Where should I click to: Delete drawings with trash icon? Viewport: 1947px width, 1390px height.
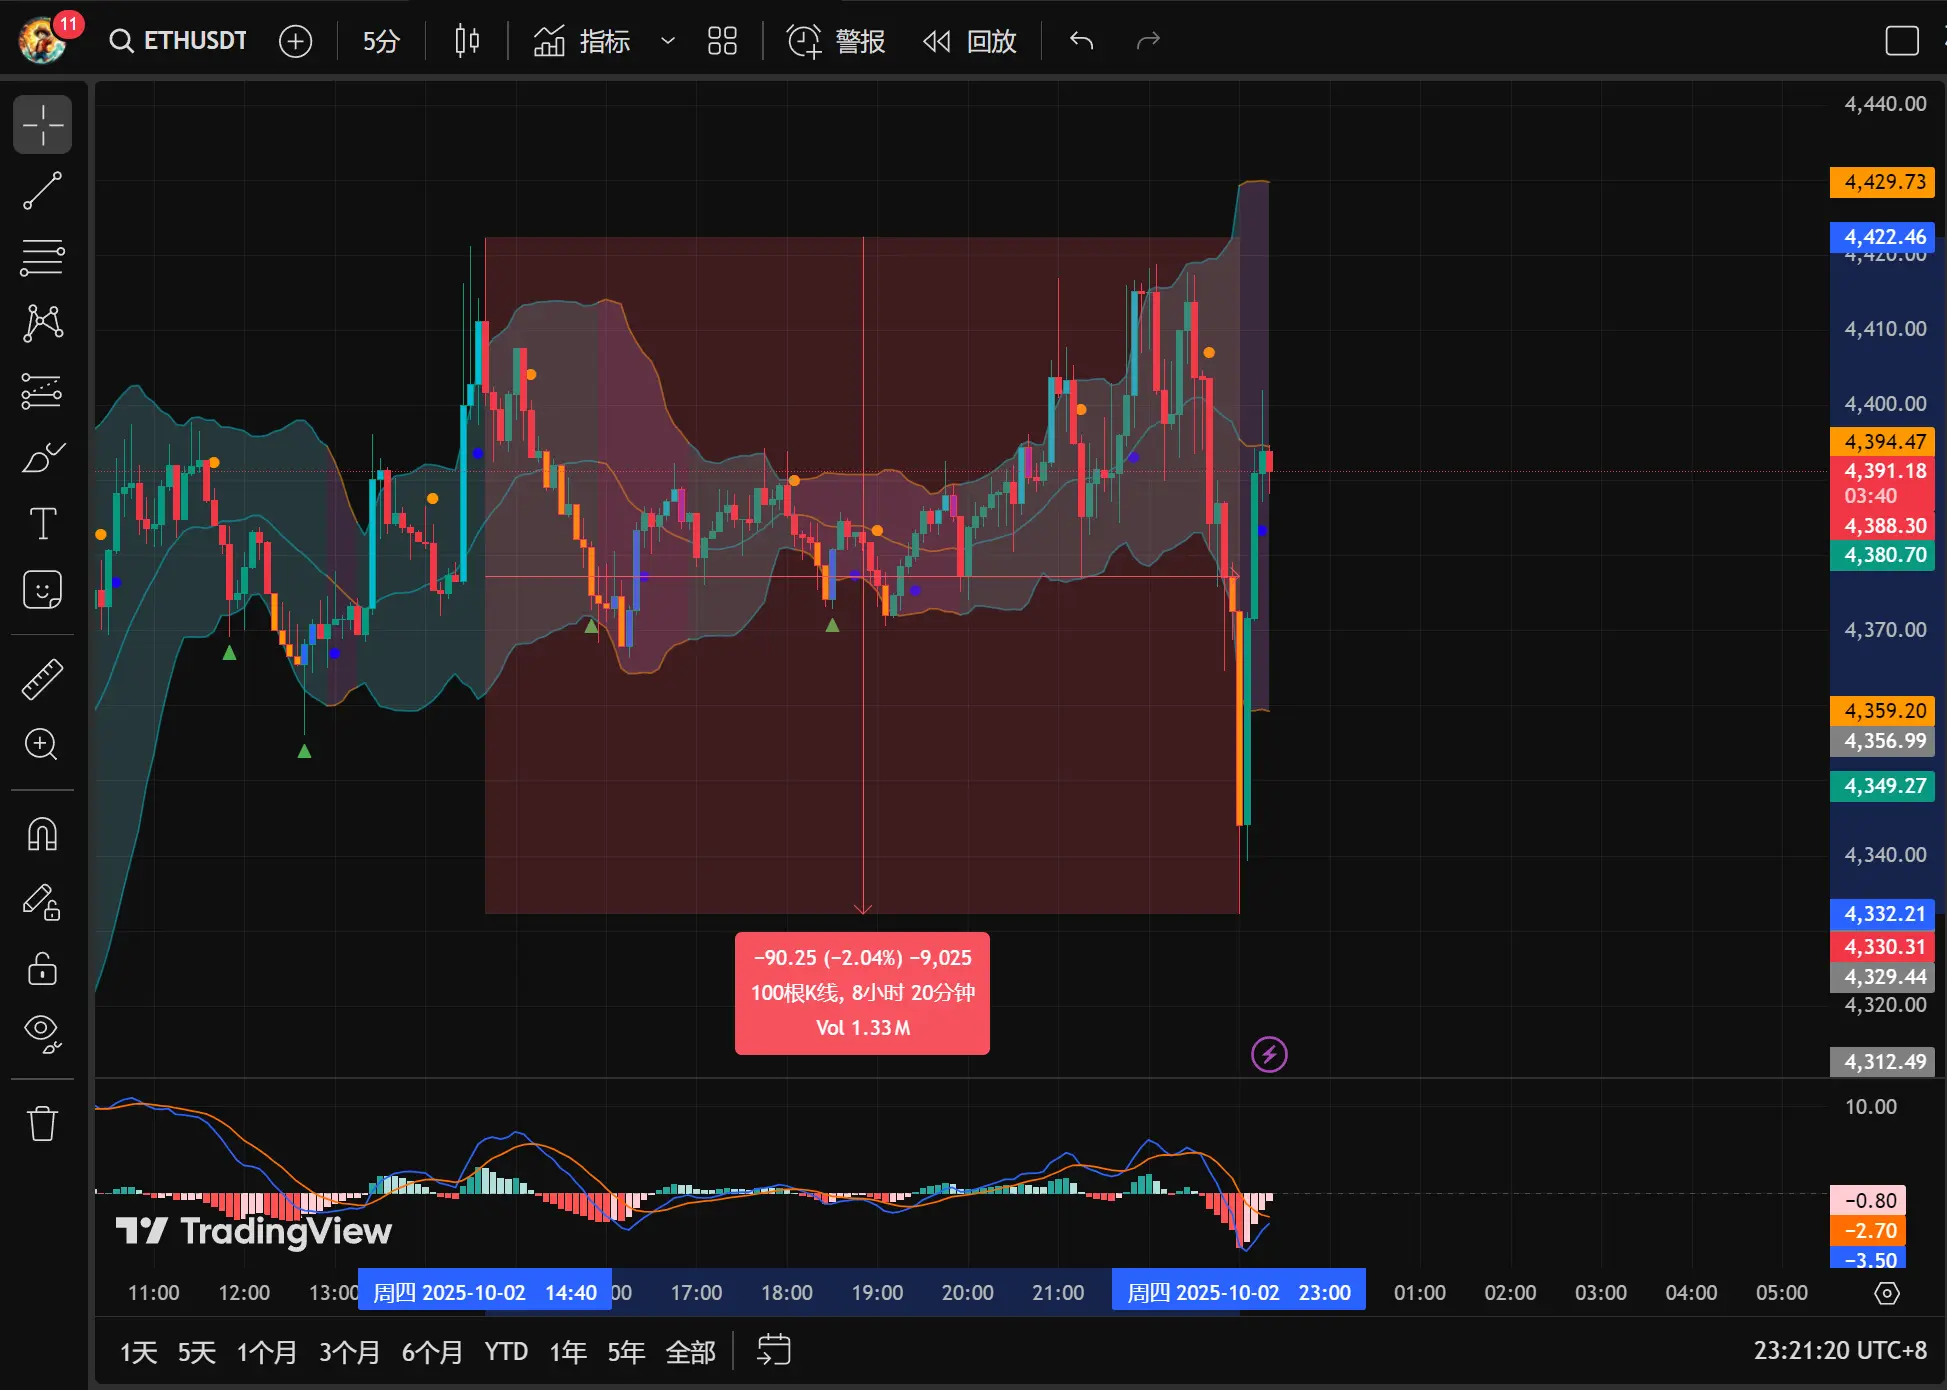click(42, 1123)
